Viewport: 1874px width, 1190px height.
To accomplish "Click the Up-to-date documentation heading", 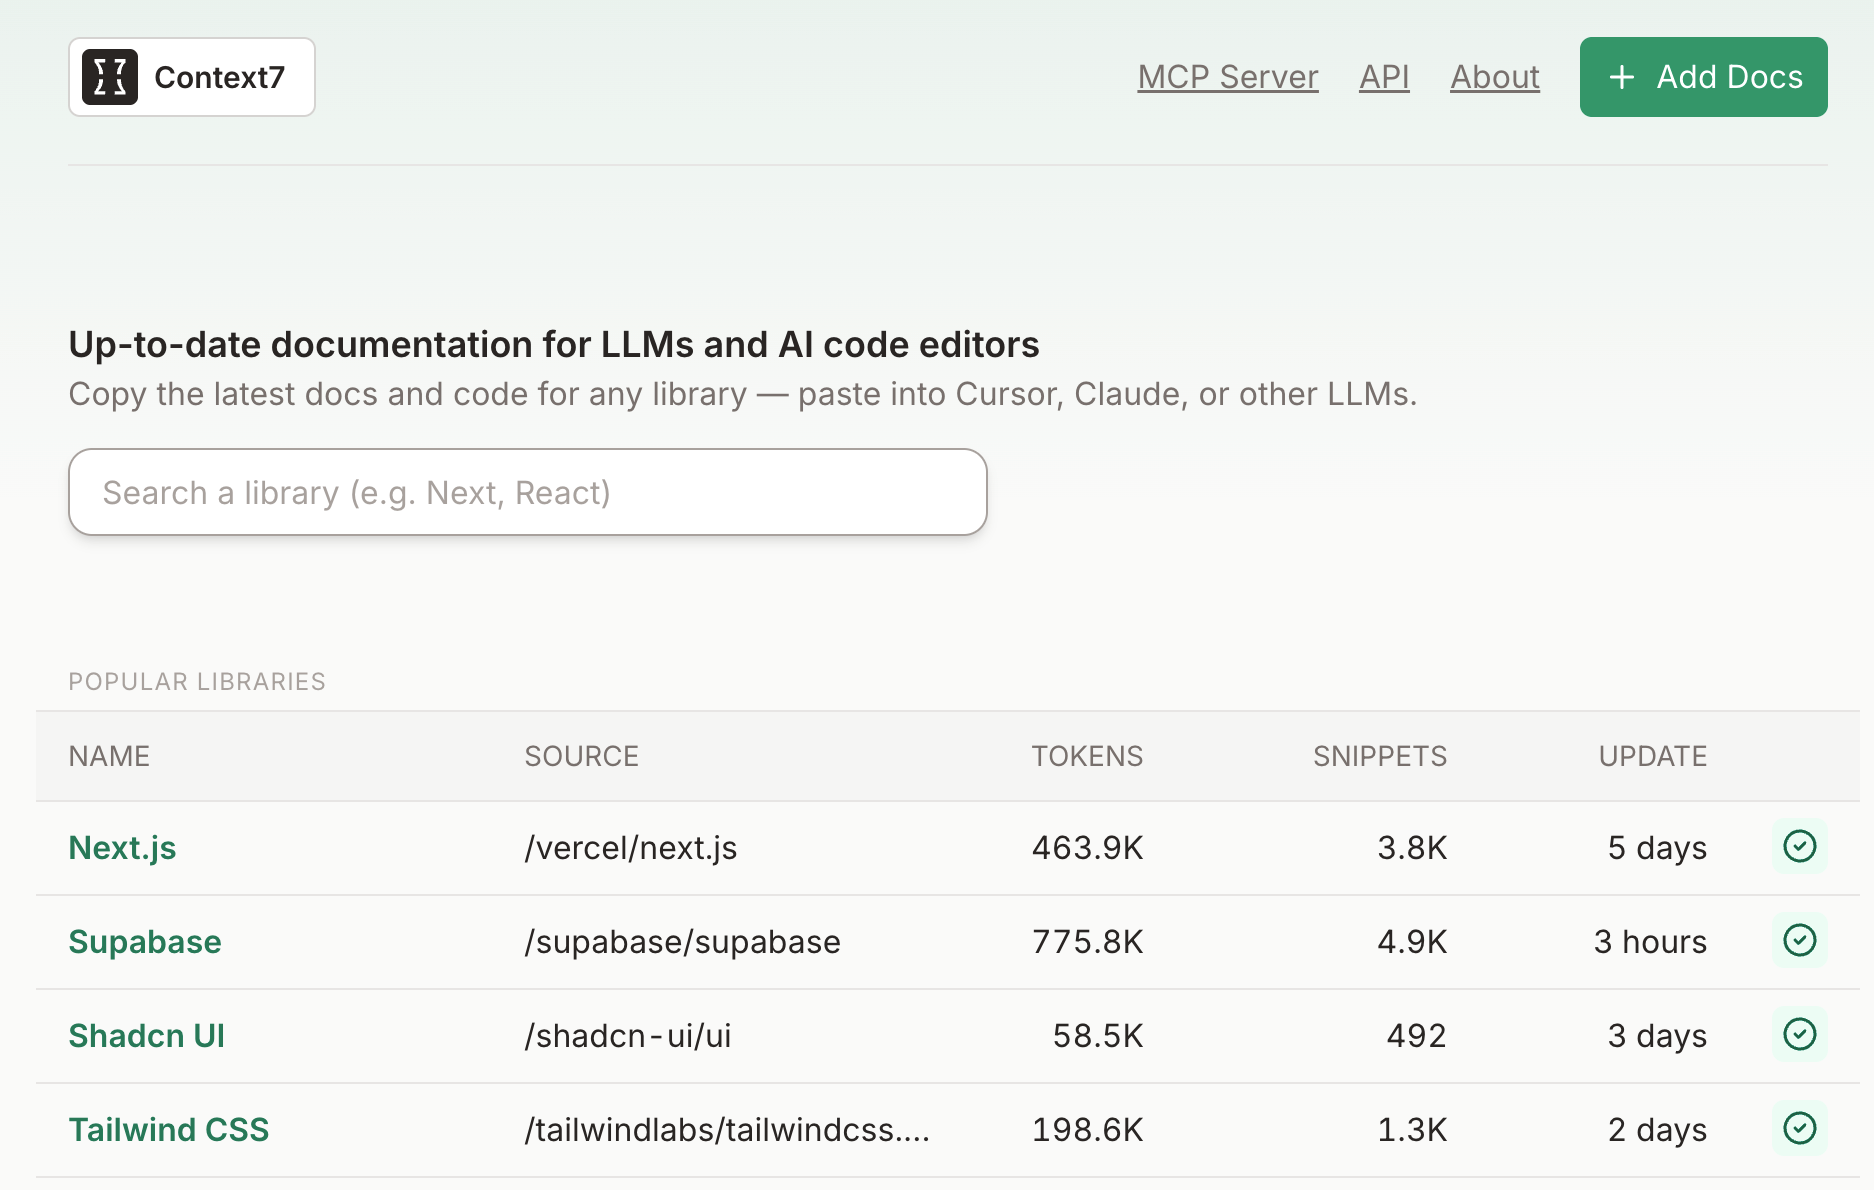I will coord(554,345).
